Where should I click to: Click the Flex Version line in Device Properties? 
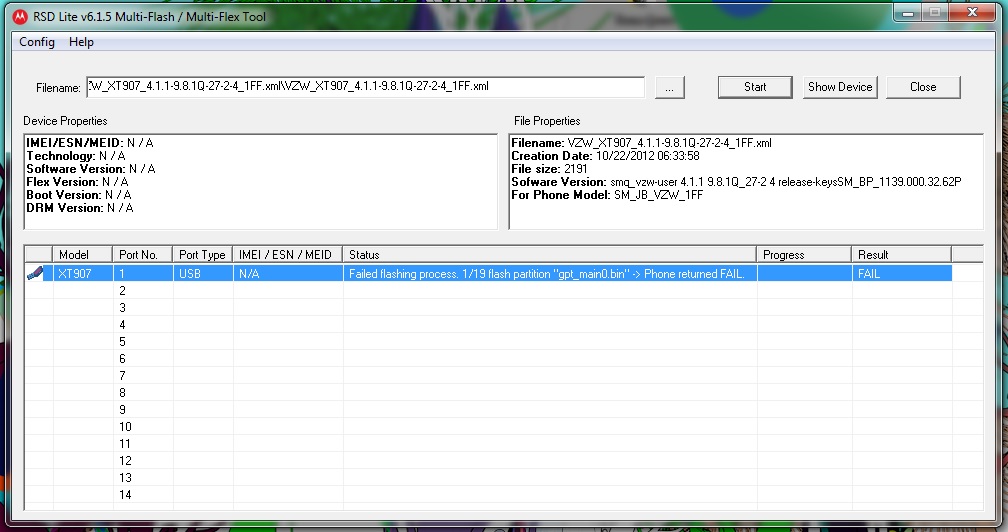(77, 182)
